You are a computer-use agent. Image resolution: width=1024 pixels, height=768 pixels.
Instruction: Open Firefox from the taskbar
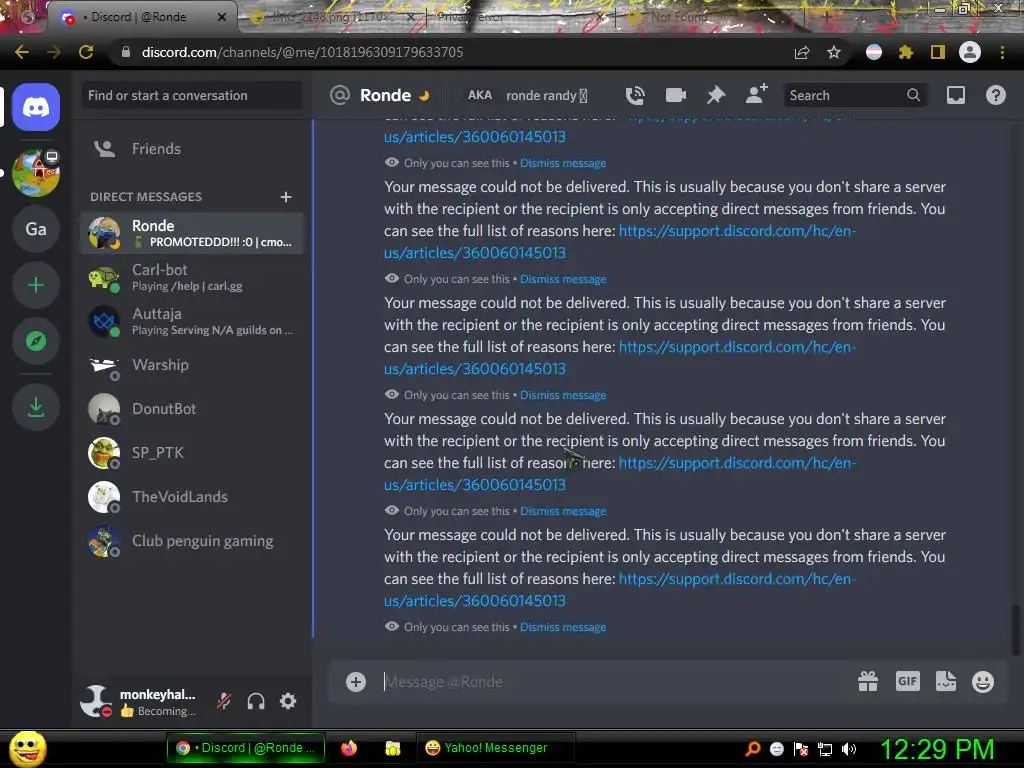pyautogui.click(x=349, y=748)
